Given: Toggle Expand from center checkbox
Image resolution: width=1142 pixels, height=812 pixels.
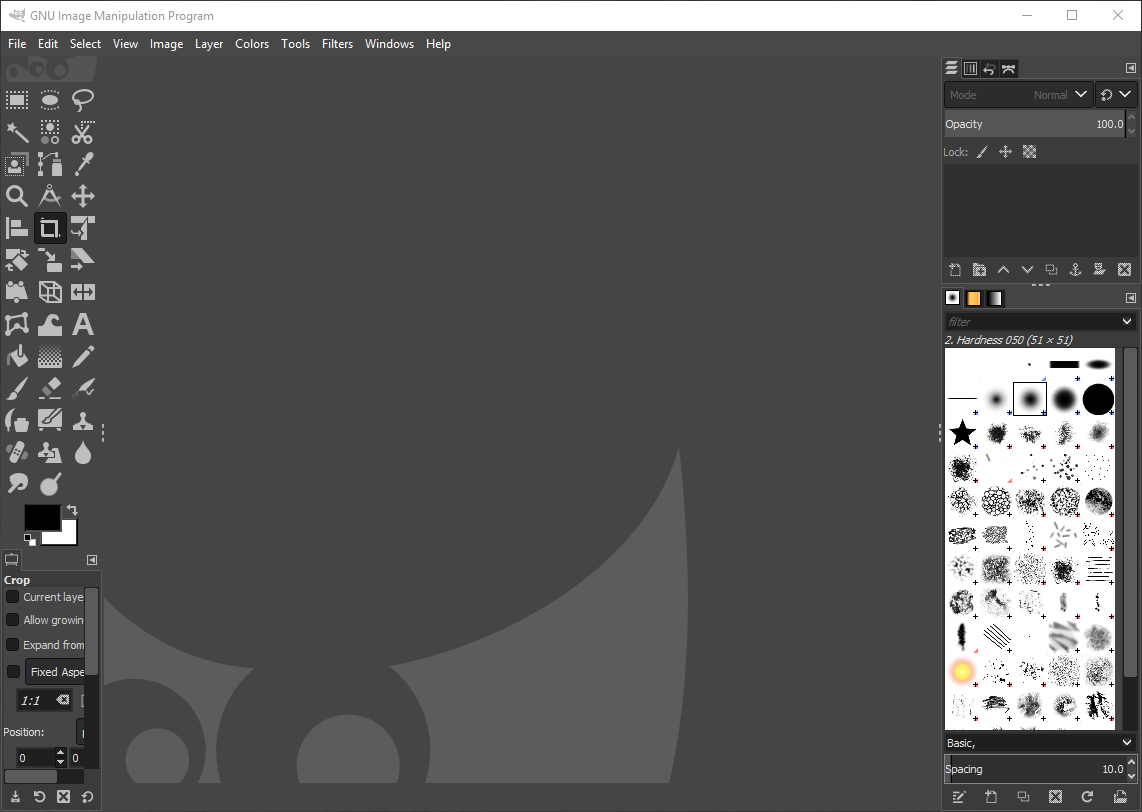Looking at the screenshot, I should (12, 645).
